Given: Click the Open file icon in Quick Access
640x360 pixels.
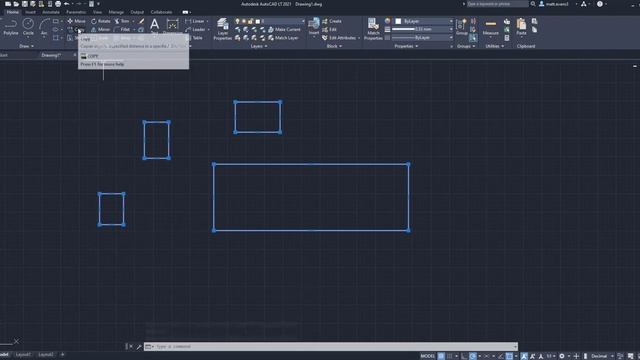Looking at the screenshot, I should pyautogui.click(x=16, y=4).
